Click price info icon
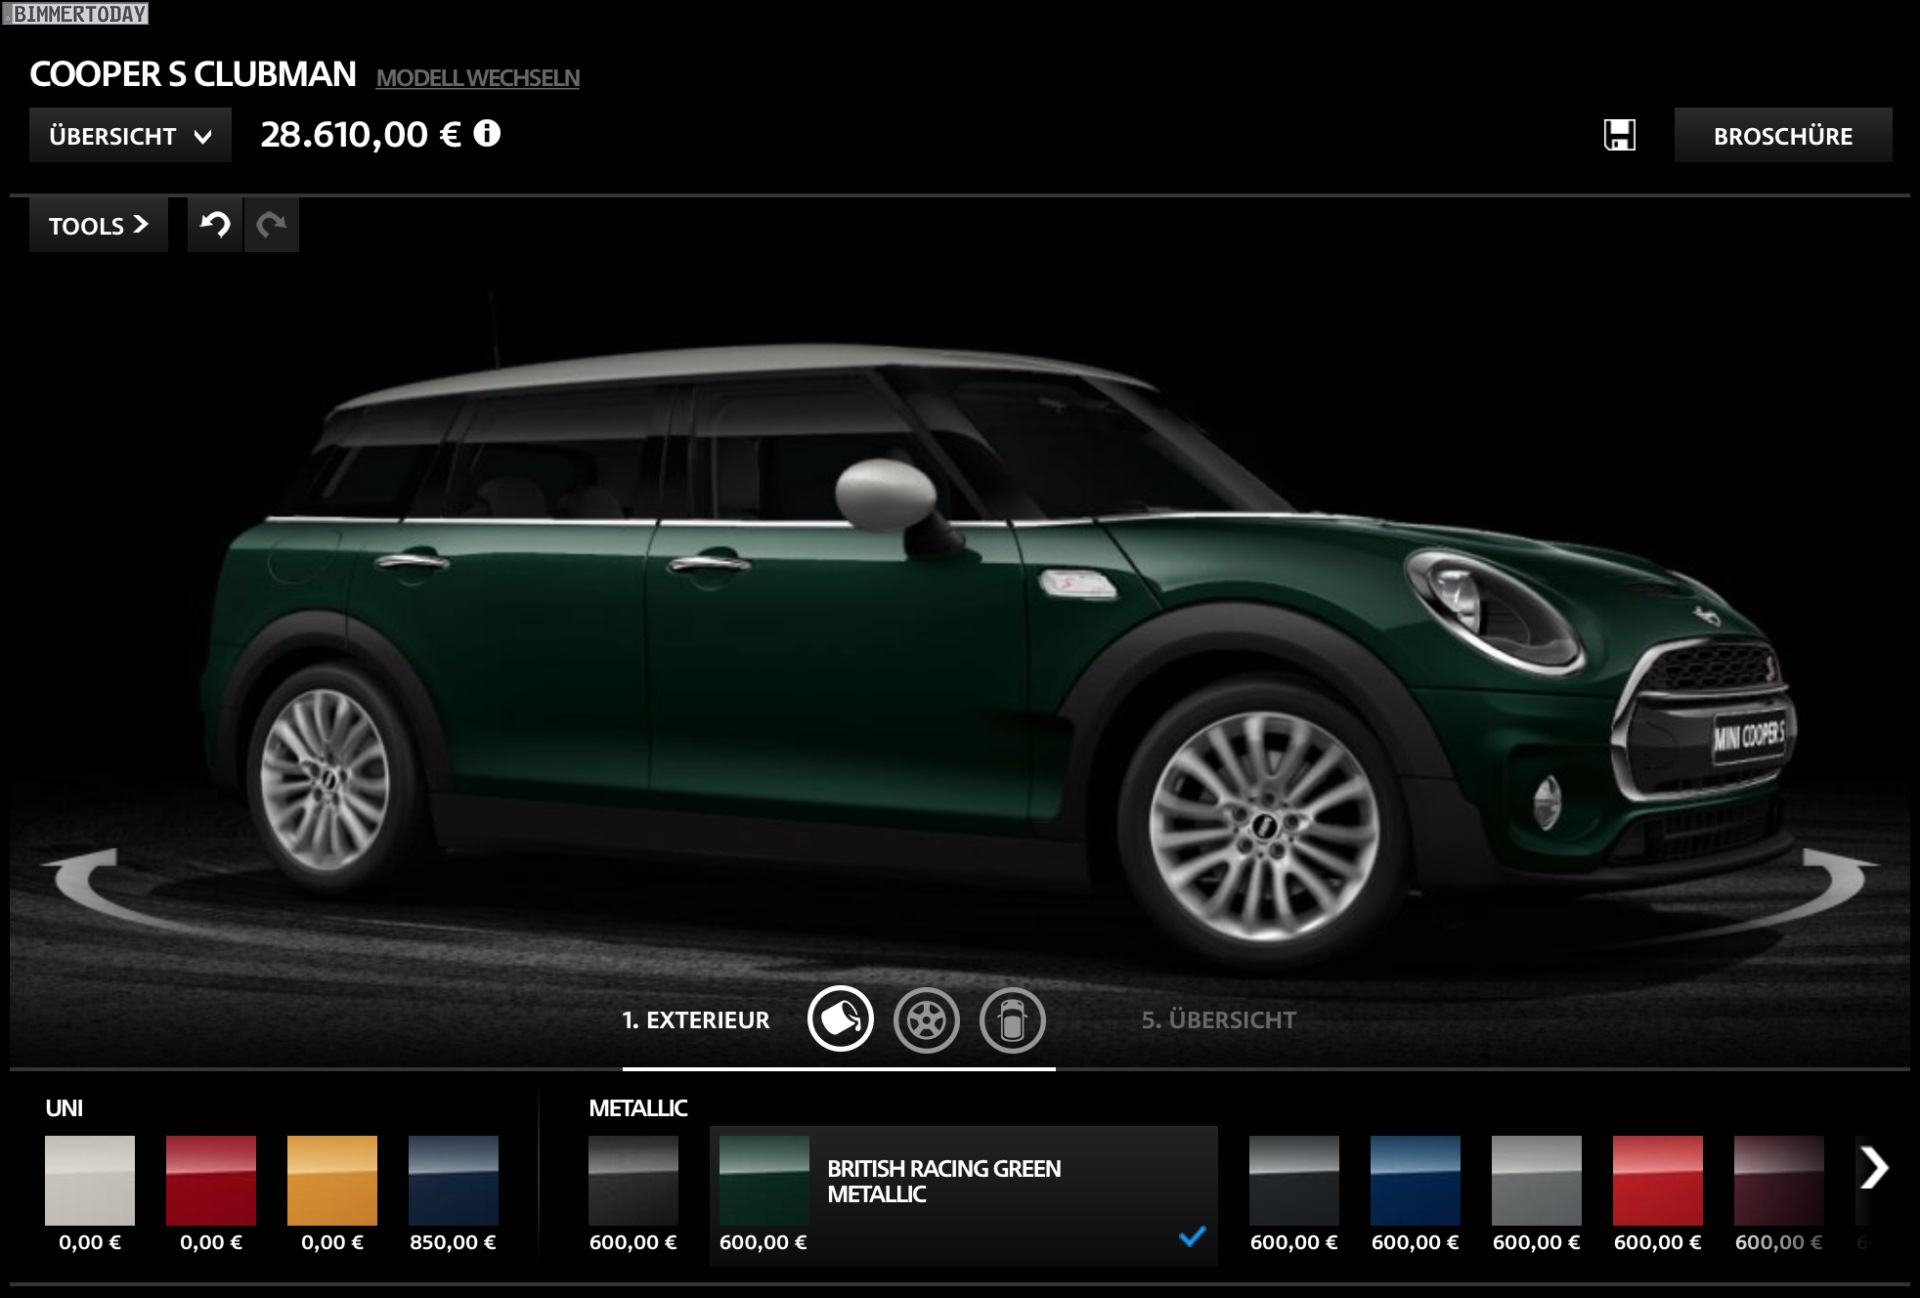The width and height of the screenshot is (1920, 1298). pyautogui.click(x=487, y=133)
